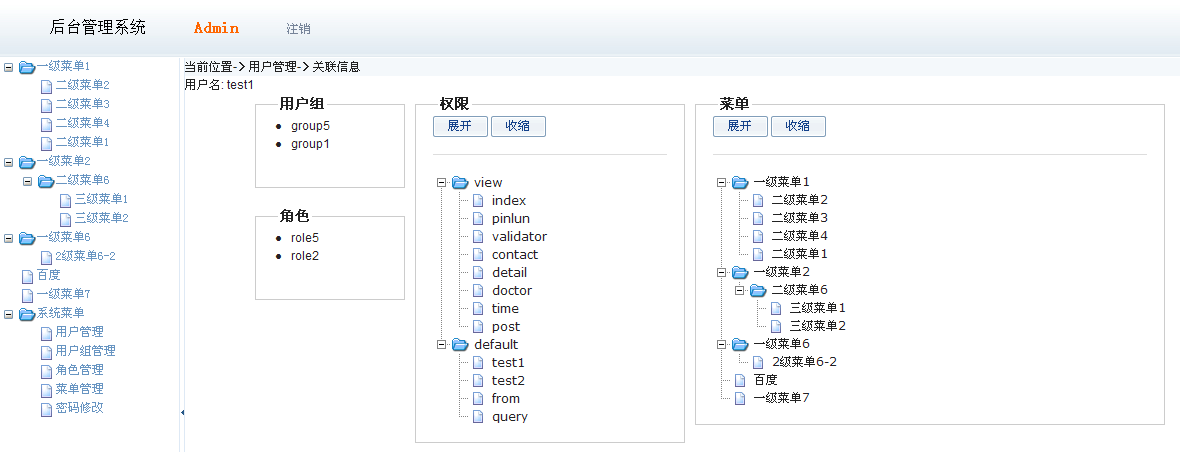Collapse 一级菜单2 in the 菜单 panel
The width and height of the screenshot is (1180, 452).
point(721,272)
